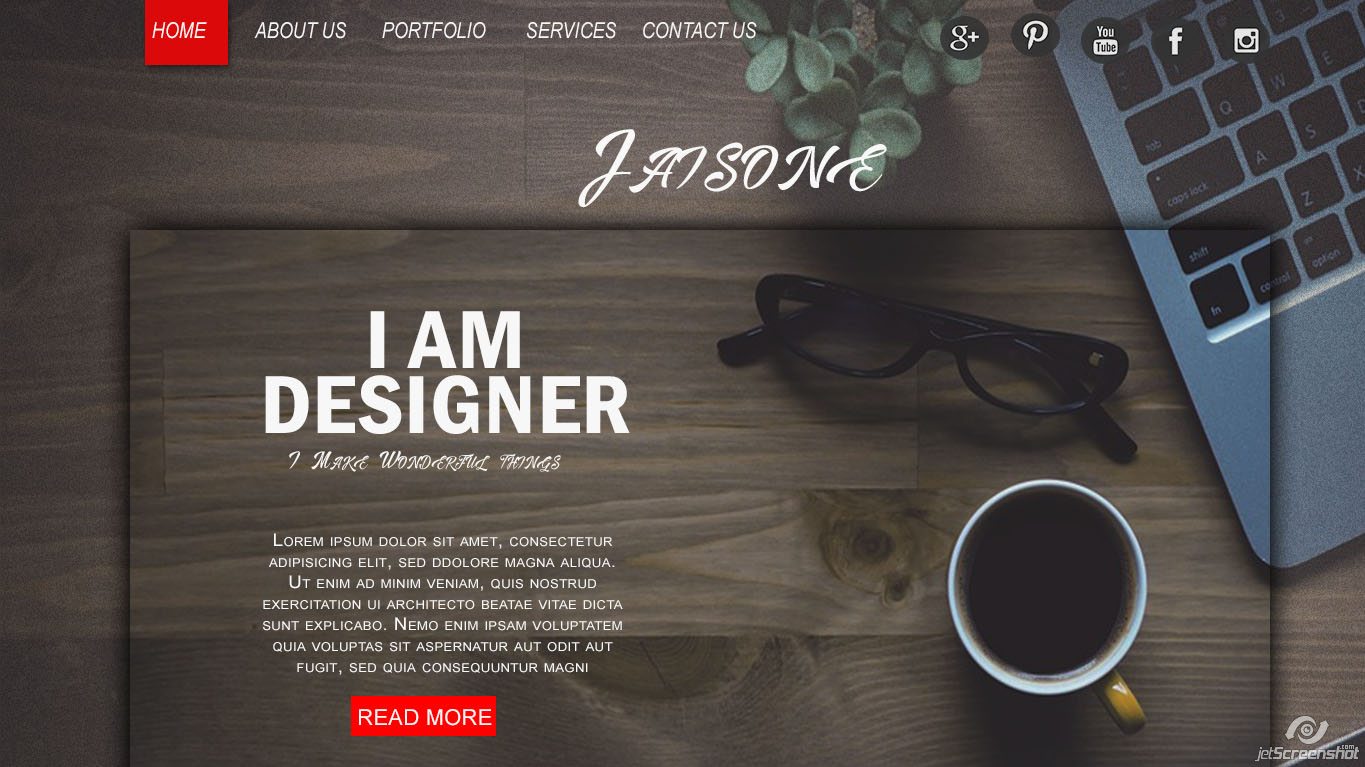The width and height of the screenshot is (1365, 767).
Task: Select the I Make Wonderful Things tagline
Action: tap(424, 462)
